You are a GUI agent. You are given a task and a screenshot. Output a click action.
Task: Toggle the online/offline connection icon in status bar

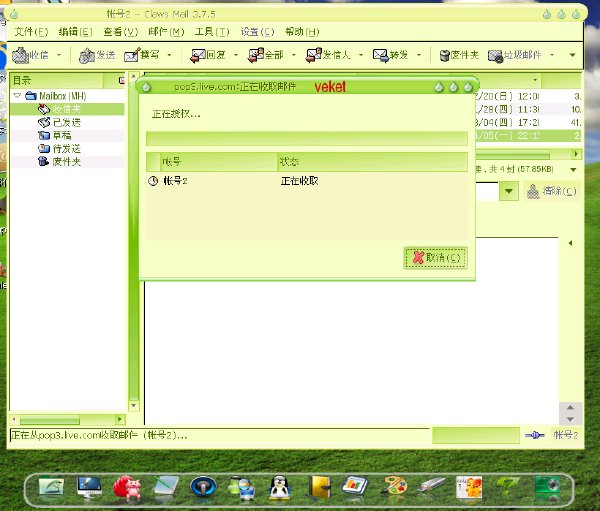535,435
